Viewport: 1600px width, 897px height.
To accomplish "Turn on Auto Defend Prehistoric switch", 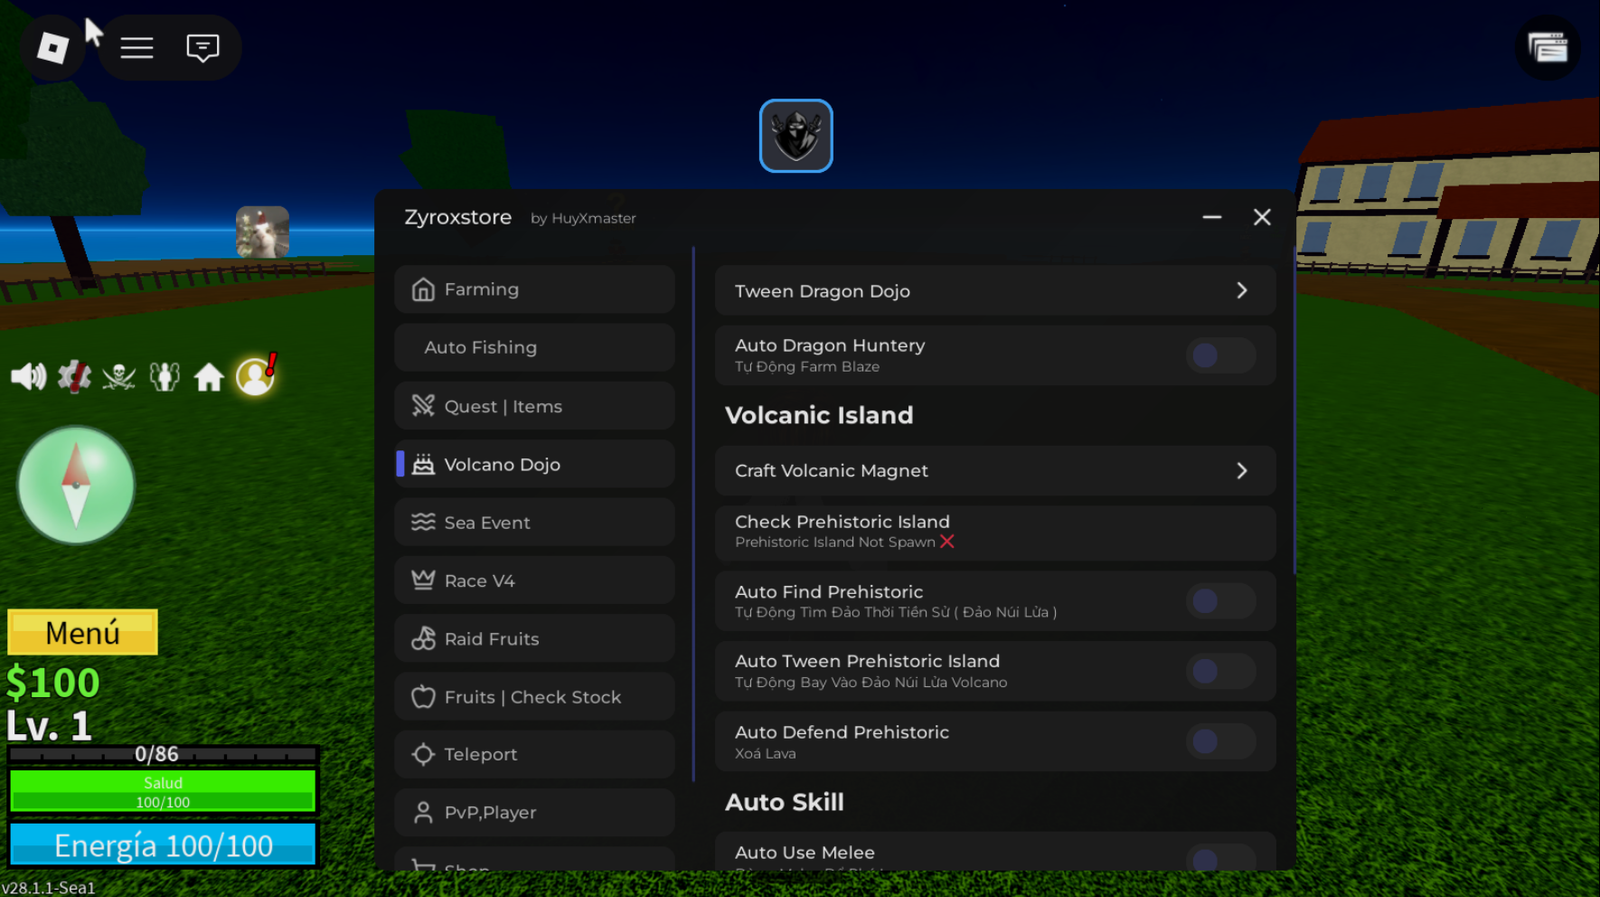I will (x=1220, y=741).
